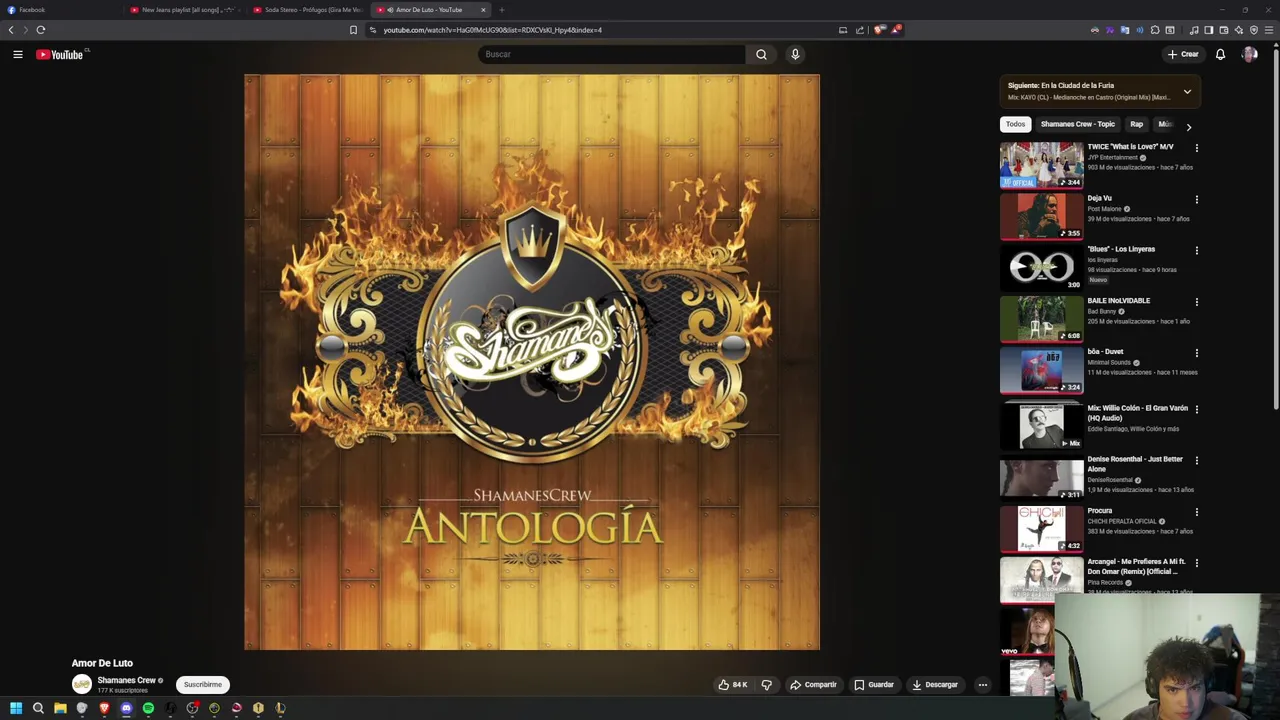Open the account avatar menu

(x=1249, y=55)
